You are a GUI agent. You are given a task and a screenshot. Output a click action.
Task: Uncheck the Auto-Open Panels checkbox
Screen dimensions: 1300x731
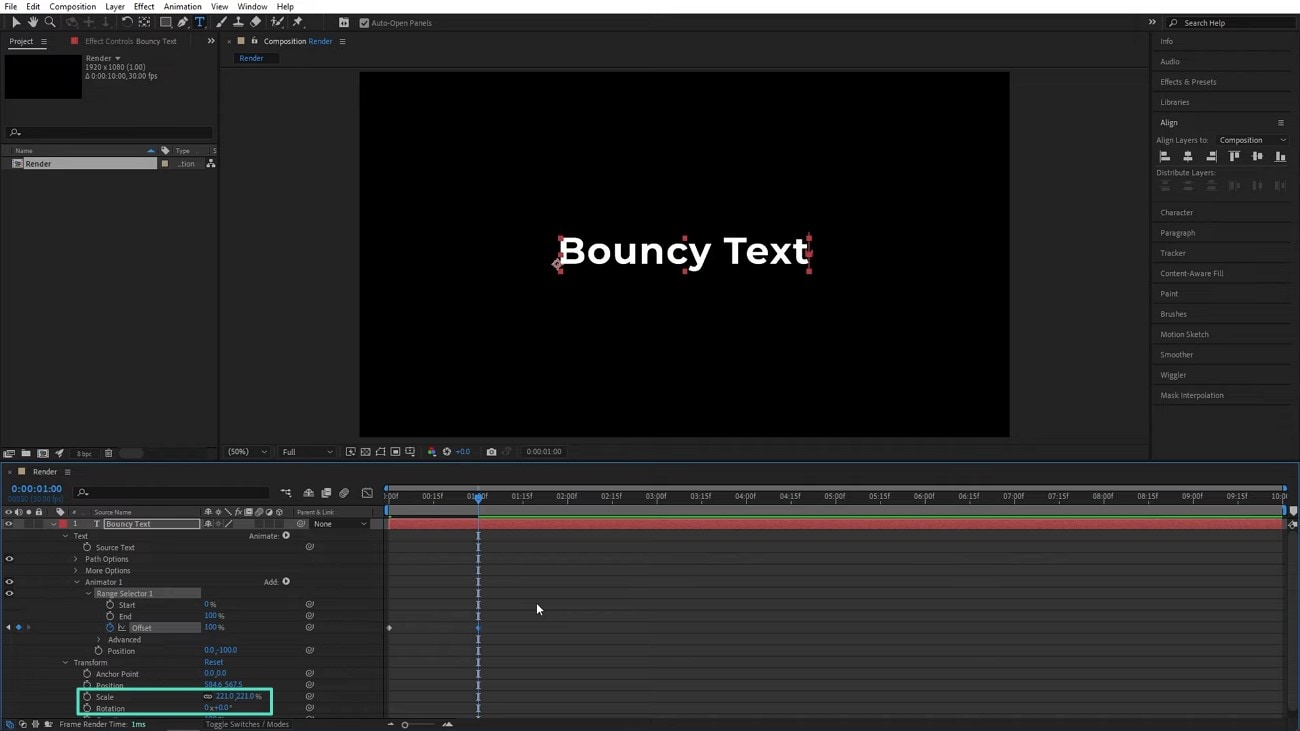(x=364, y=23)
